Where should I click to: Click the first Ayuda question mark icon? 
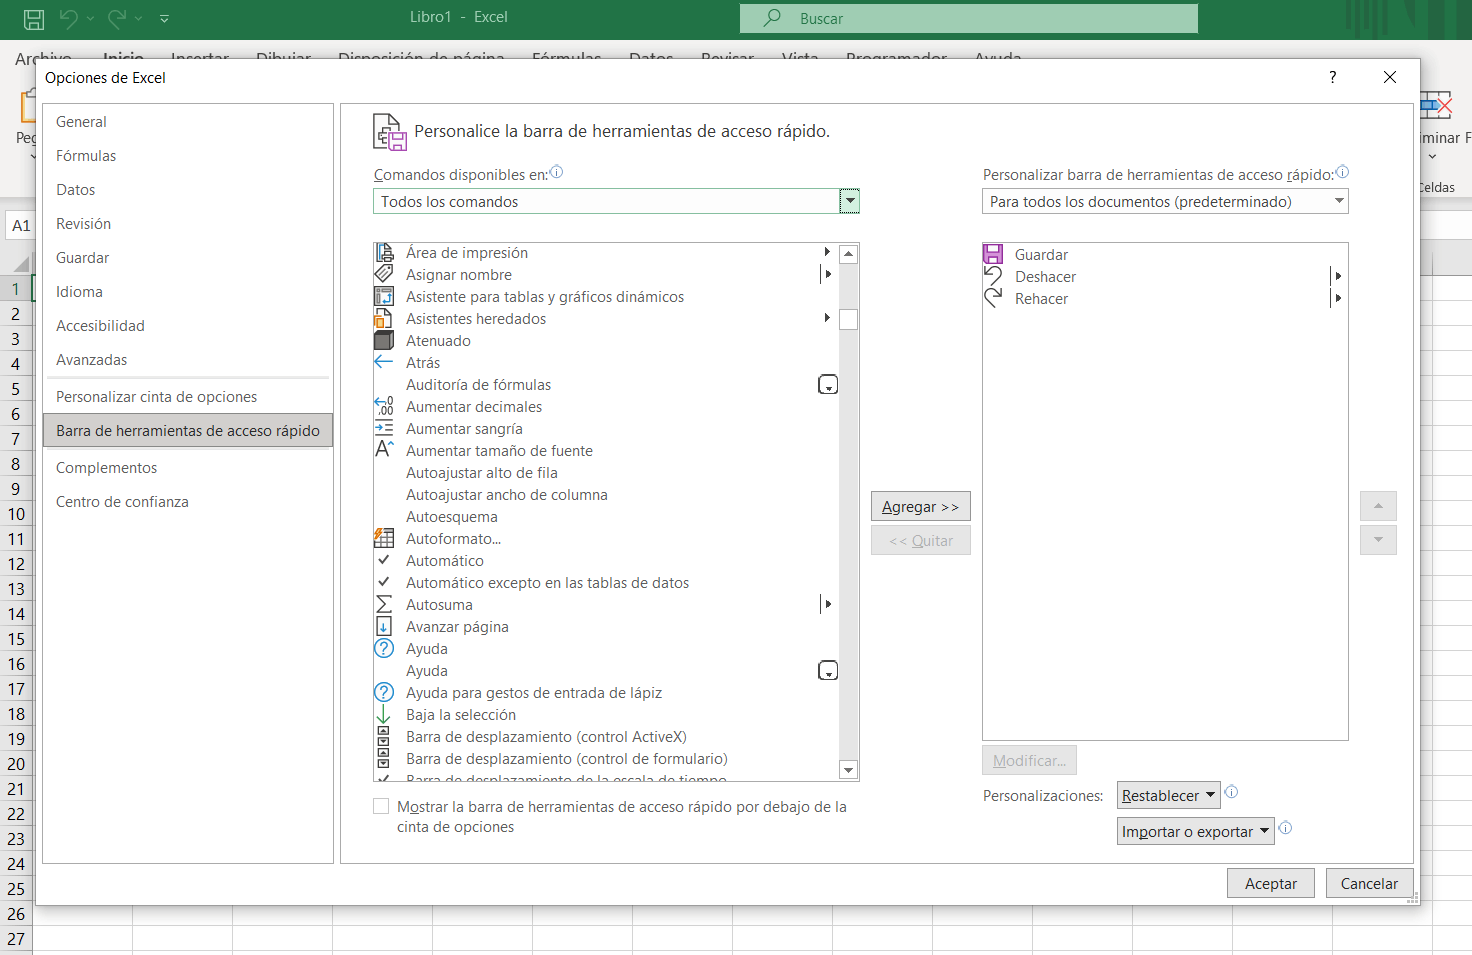point(384,649)
